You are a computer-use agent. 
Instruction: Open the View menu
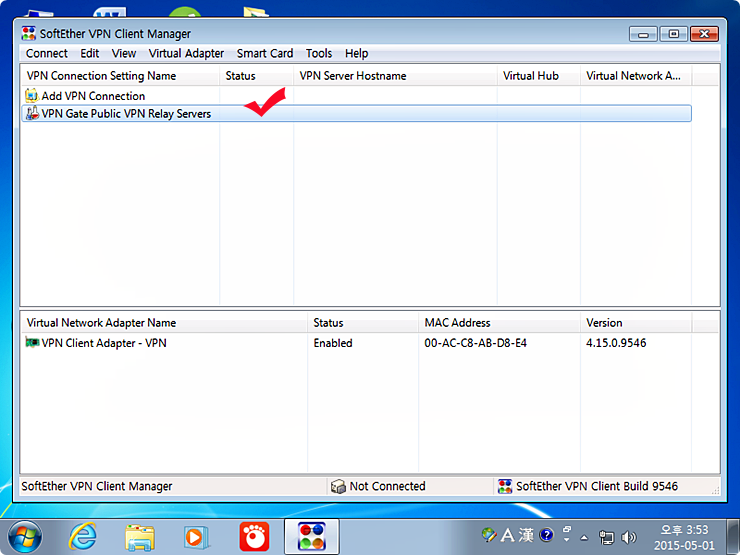124,53
